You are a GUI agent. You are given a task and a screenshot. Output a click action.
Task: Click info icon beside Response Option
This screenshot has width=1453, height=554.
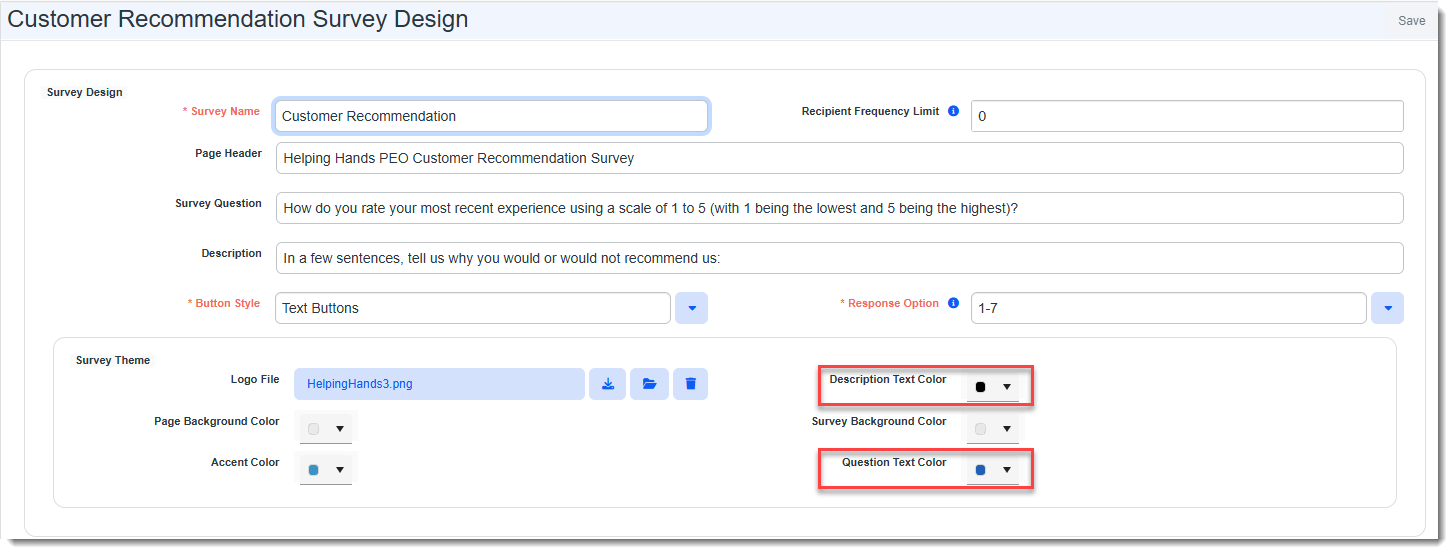tap(953, 303)
